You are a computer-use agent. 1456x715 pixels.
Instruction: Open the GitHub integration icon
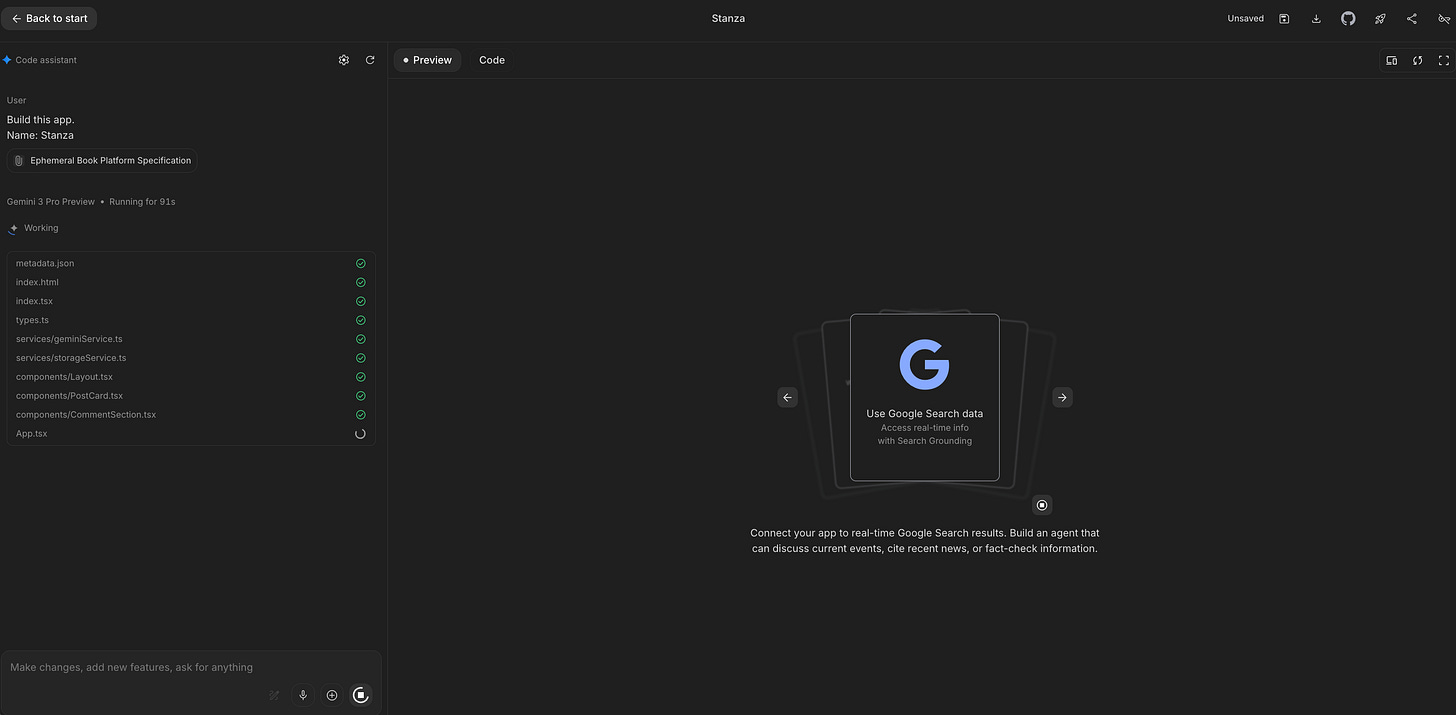tap(1348, 18)
